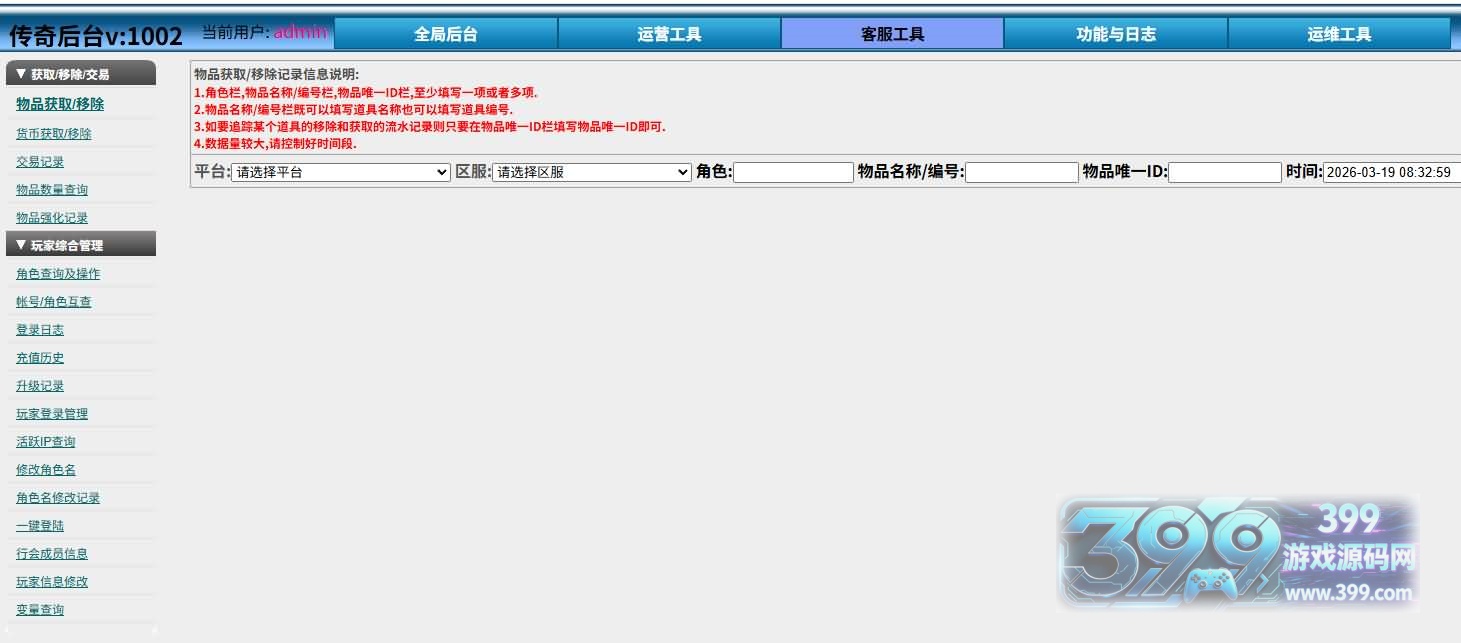Viewport: 1461px width, 643px height.
Task: Click the 物品获取/移除记录信息说明 heading
Action: coord(276,74)
